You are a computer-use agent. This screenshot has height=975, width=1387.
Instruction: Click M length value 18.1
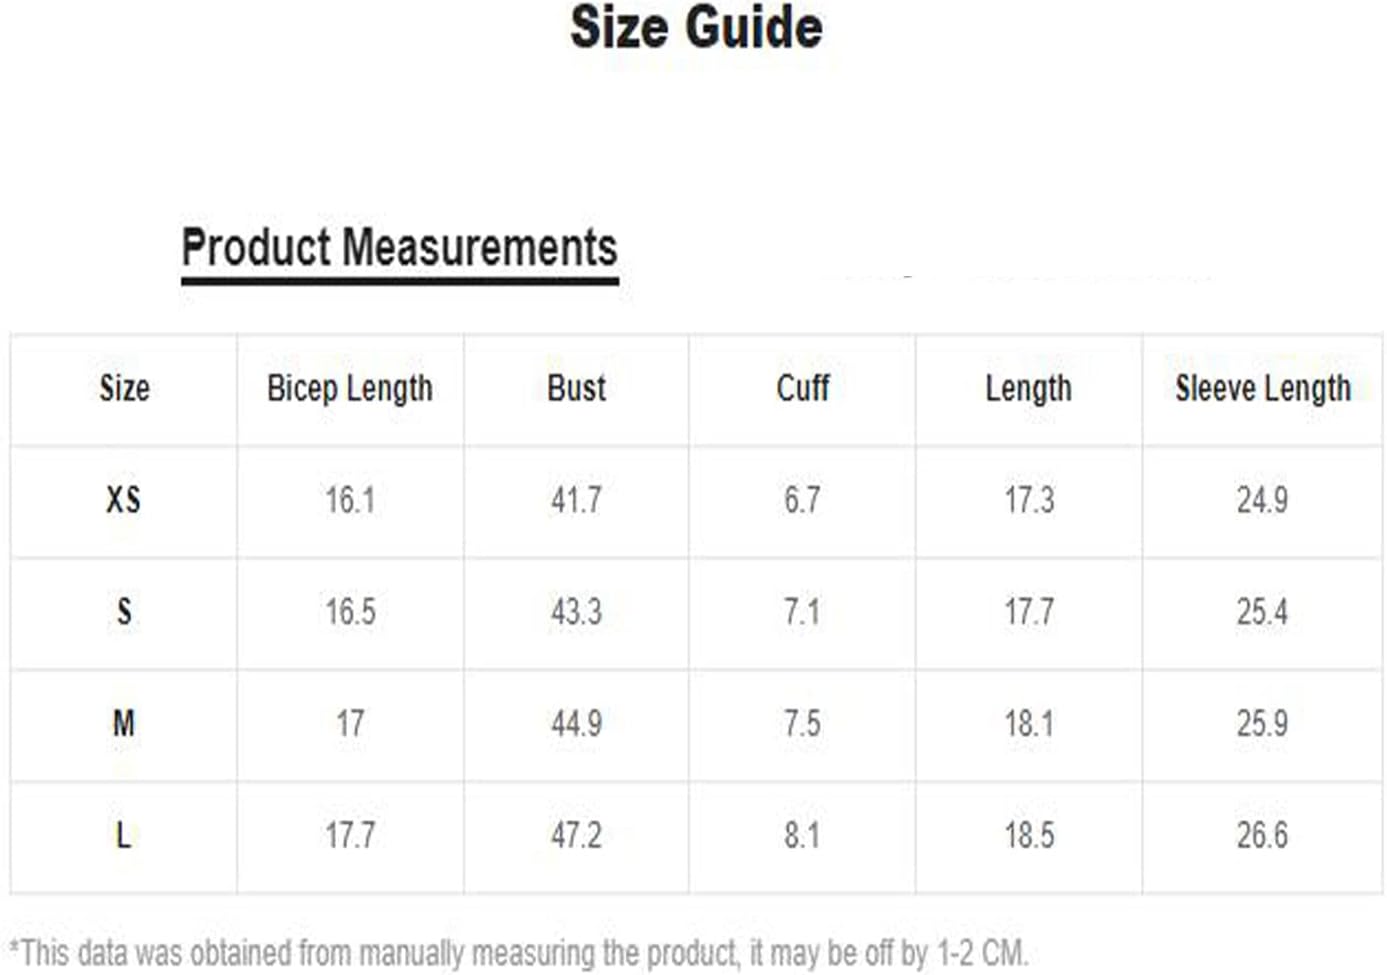point(1028,723)
